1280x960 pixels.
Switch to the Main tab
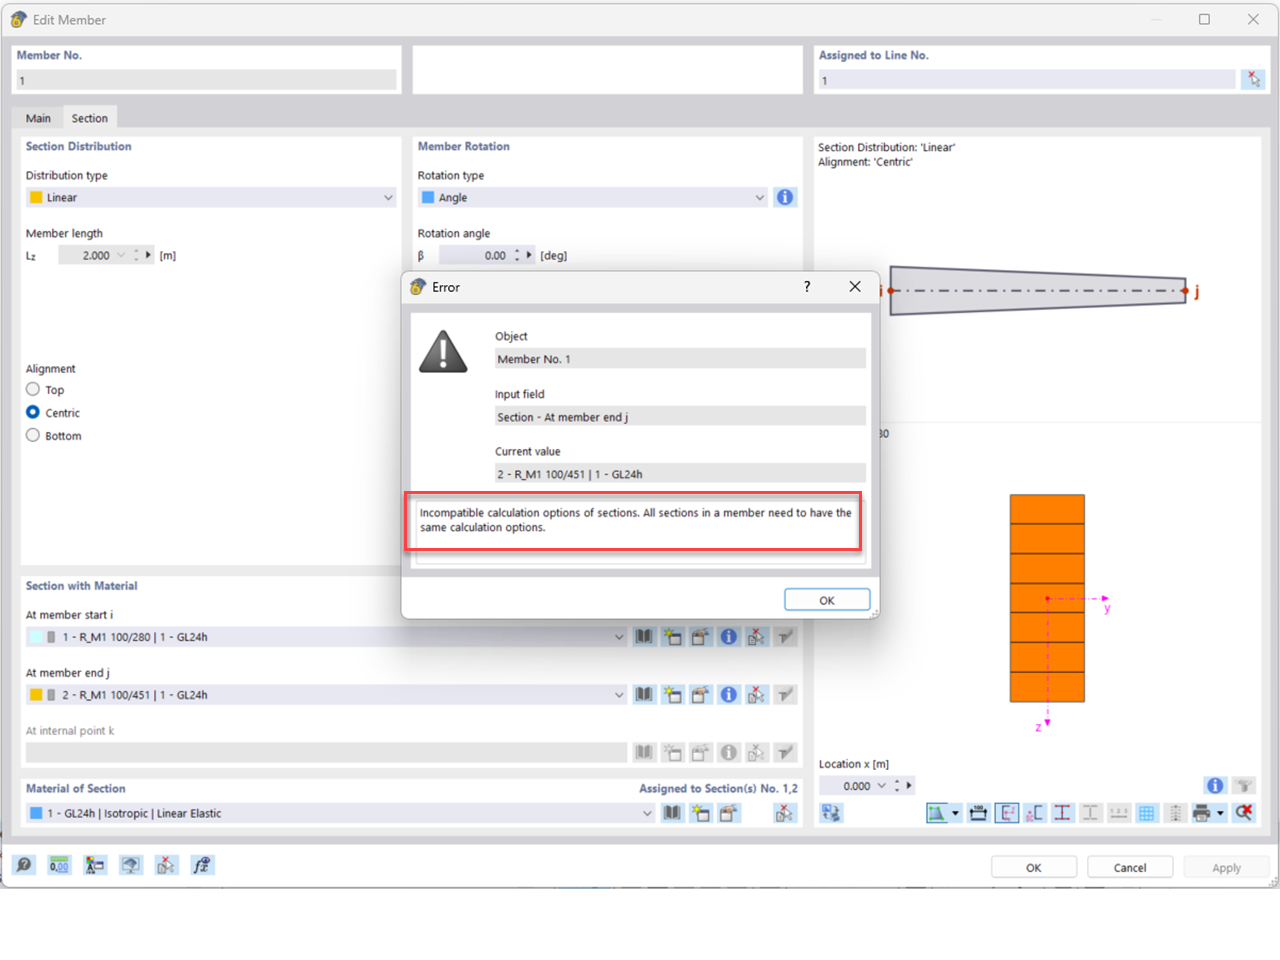[x=38, y=117]
